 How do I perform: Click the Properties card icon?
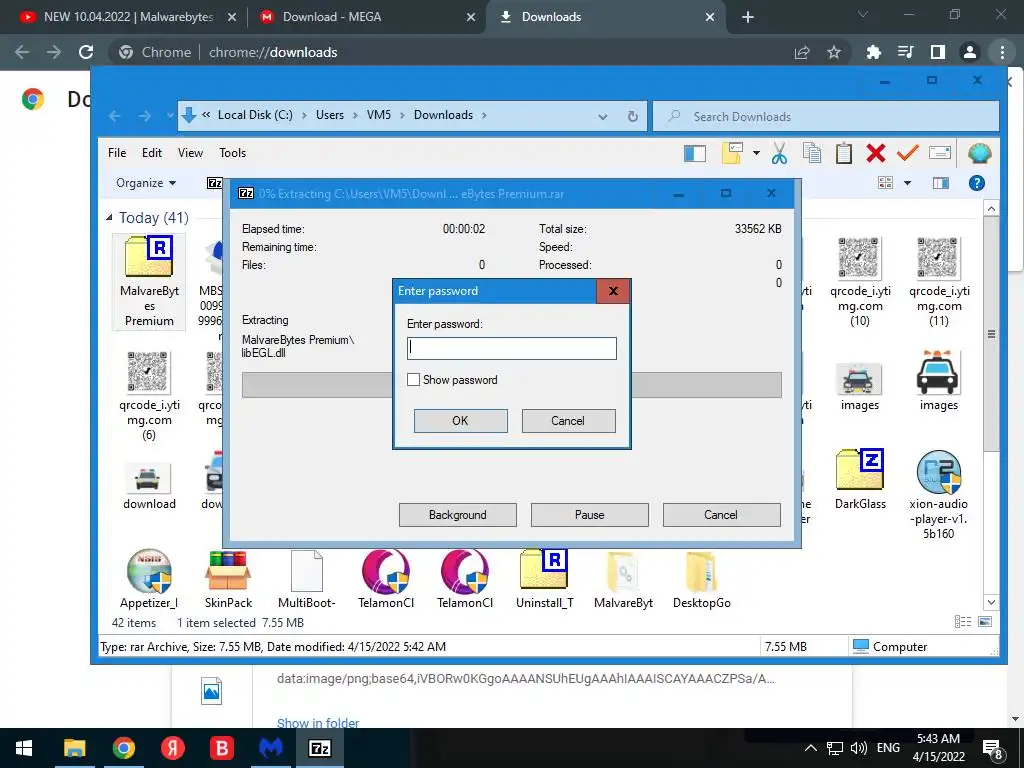940,153
